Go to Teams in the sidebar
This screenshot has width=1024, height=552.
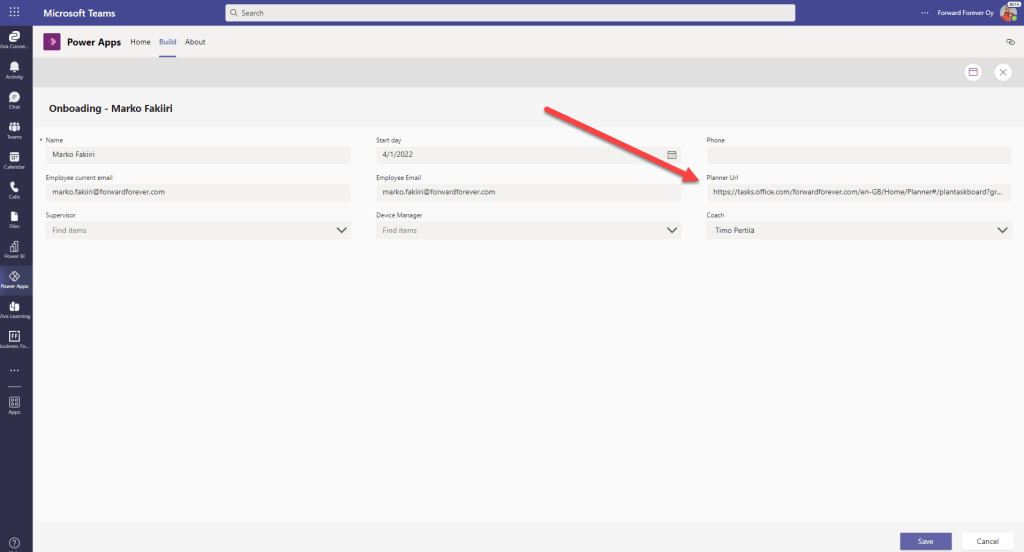click(14, 130)
